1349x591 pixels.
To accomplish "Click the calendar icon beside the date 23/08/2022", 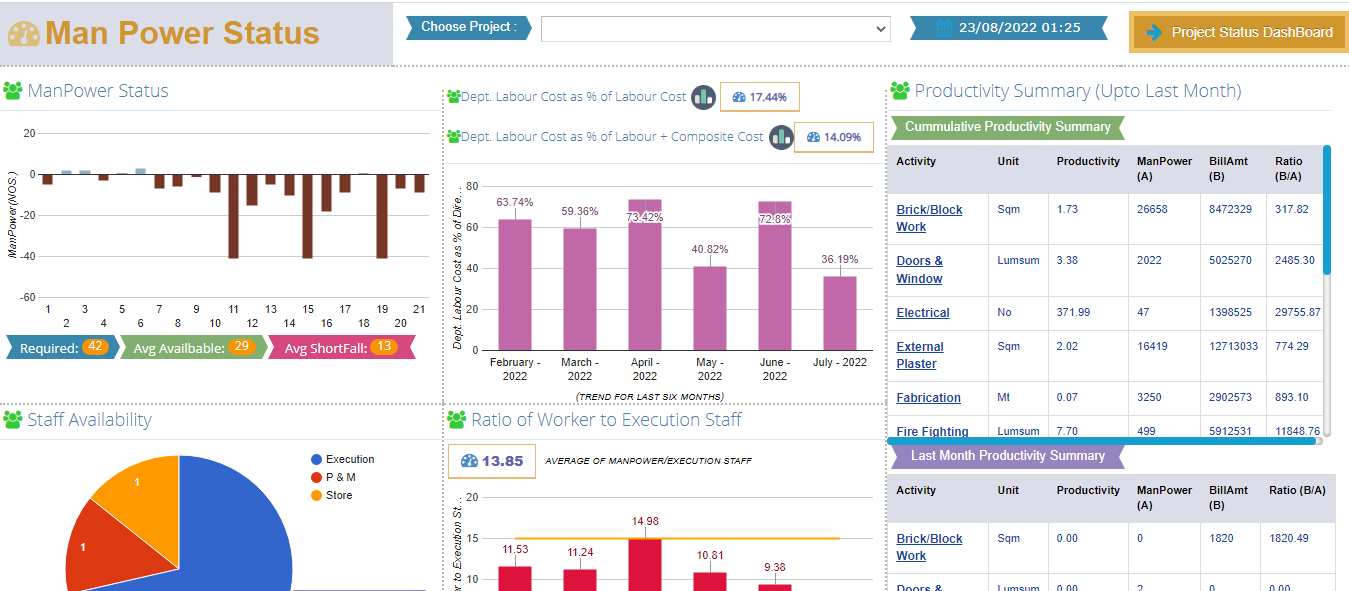I will (944, 28).
